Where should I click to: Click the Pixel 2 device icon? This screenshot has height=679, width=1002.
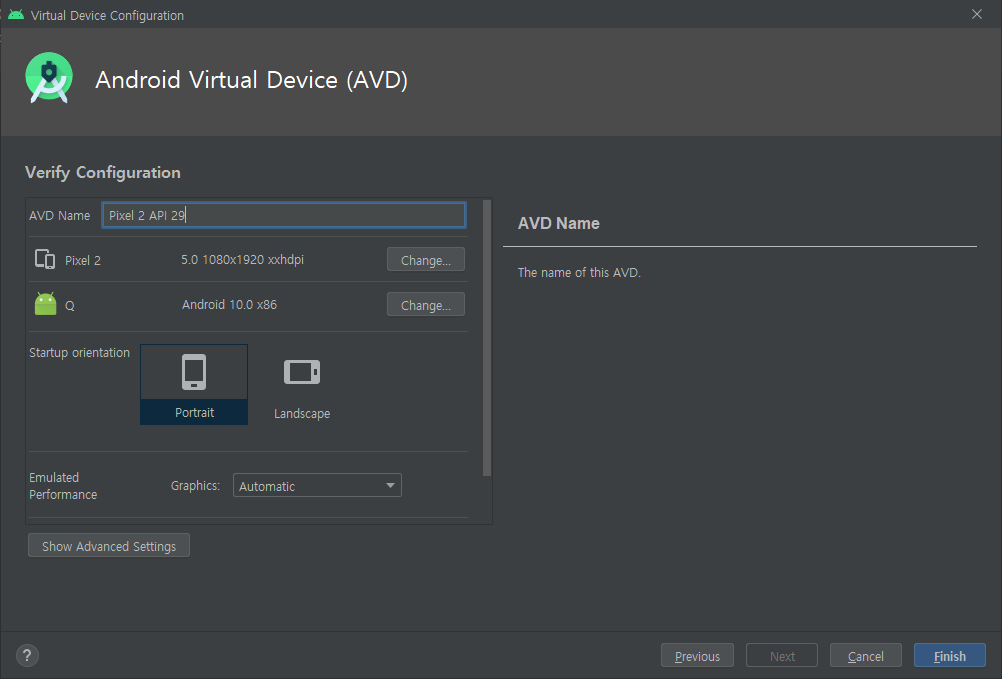pyautogui.click(x=45, y=259)
